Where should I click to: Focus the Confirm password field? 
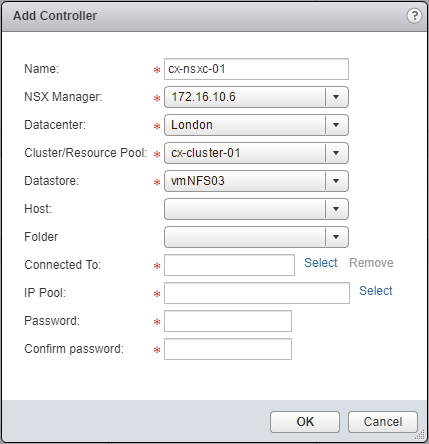click(228, 349)
